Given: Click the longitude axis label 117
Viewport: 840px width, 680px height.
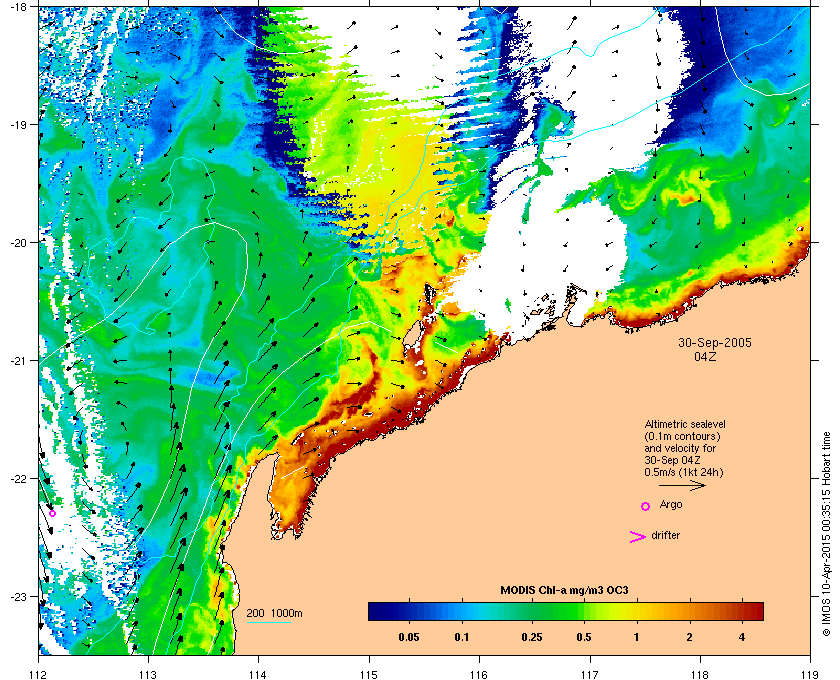Looking at the screenshot, I should pos(589,674).
